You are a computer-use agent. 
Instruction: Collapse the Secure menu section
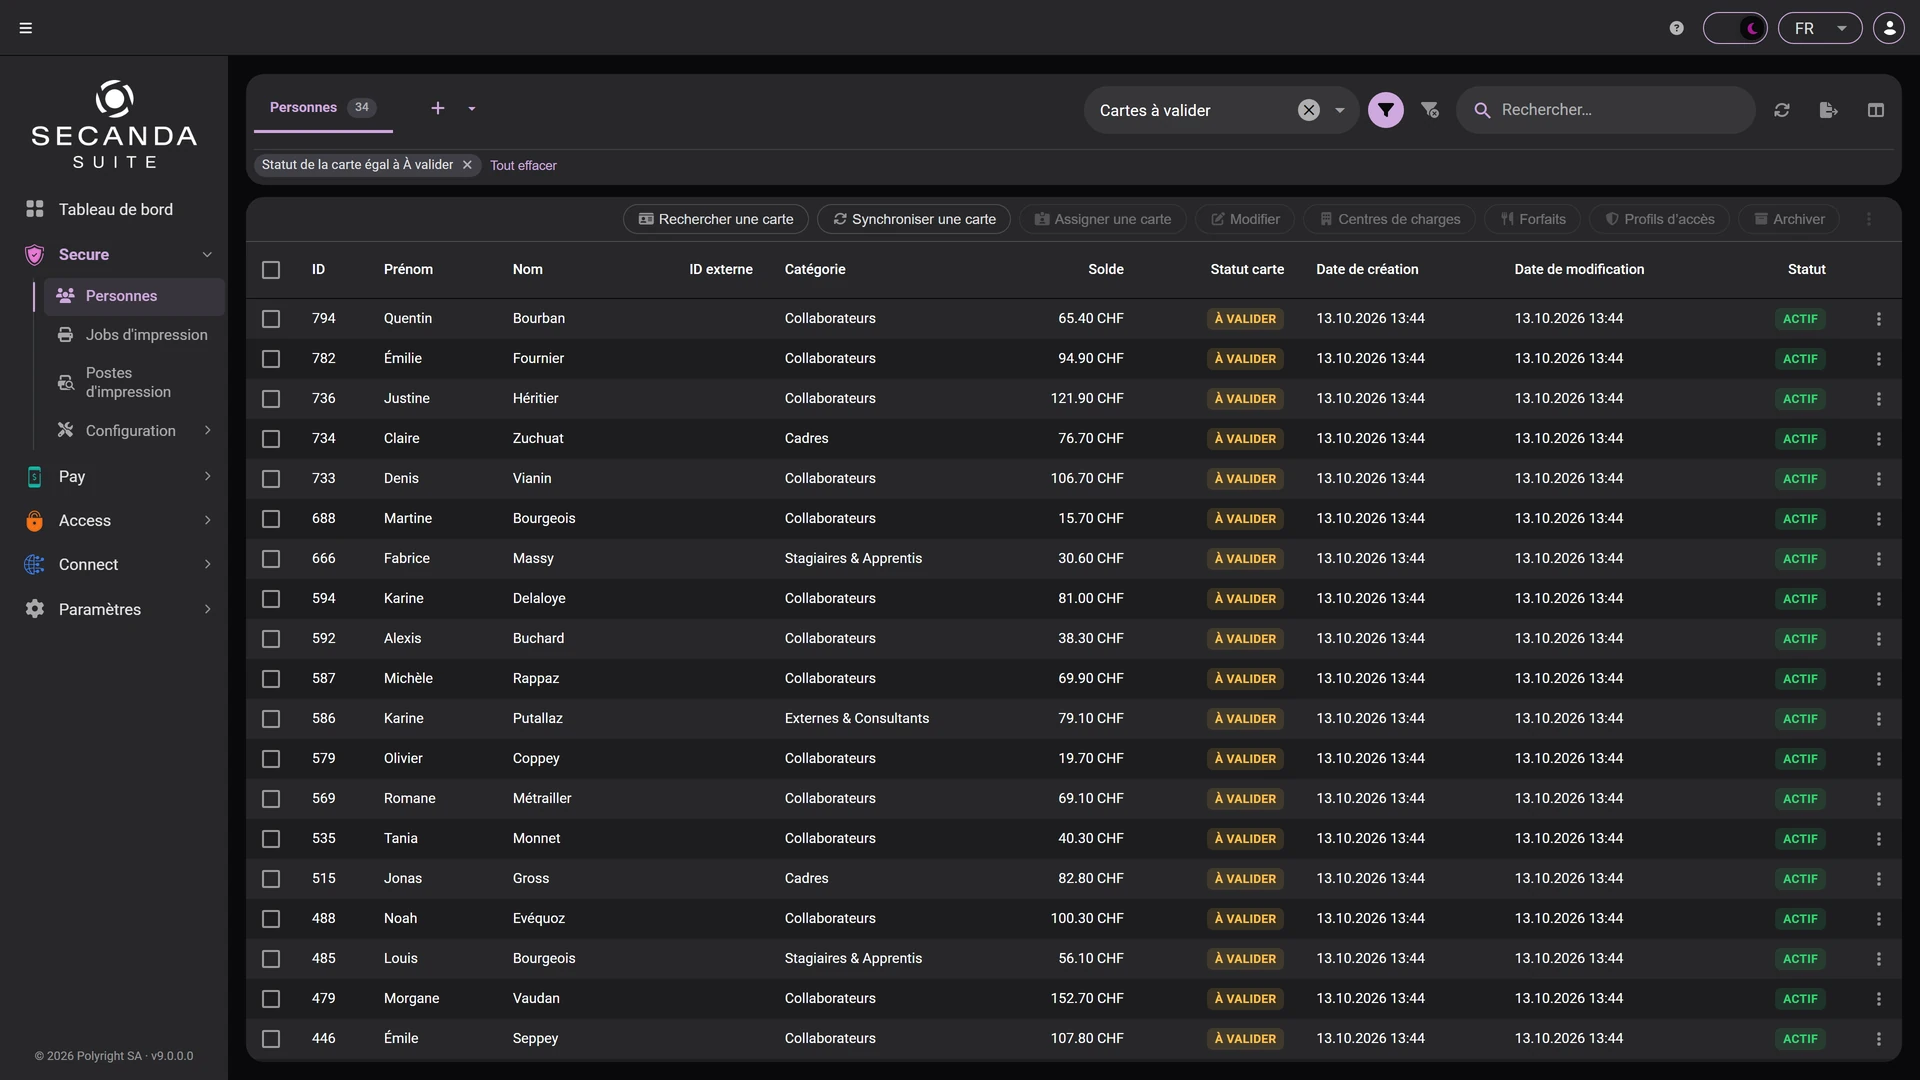click(207, 255)
